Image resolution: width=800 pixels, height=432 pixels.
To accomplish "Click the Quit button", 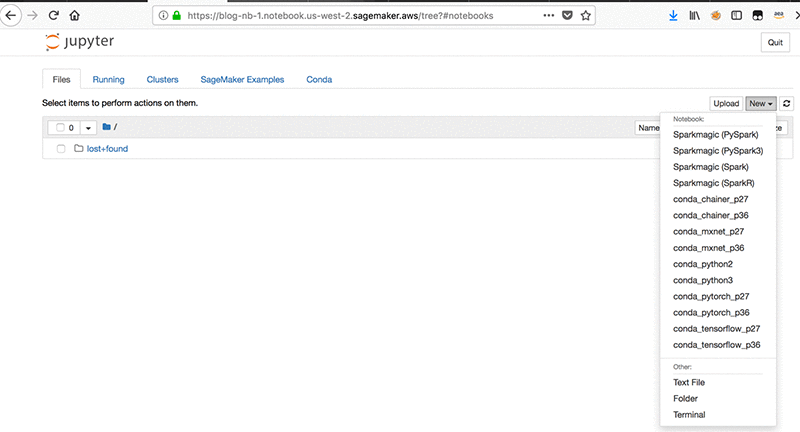I will pos(775,42).
